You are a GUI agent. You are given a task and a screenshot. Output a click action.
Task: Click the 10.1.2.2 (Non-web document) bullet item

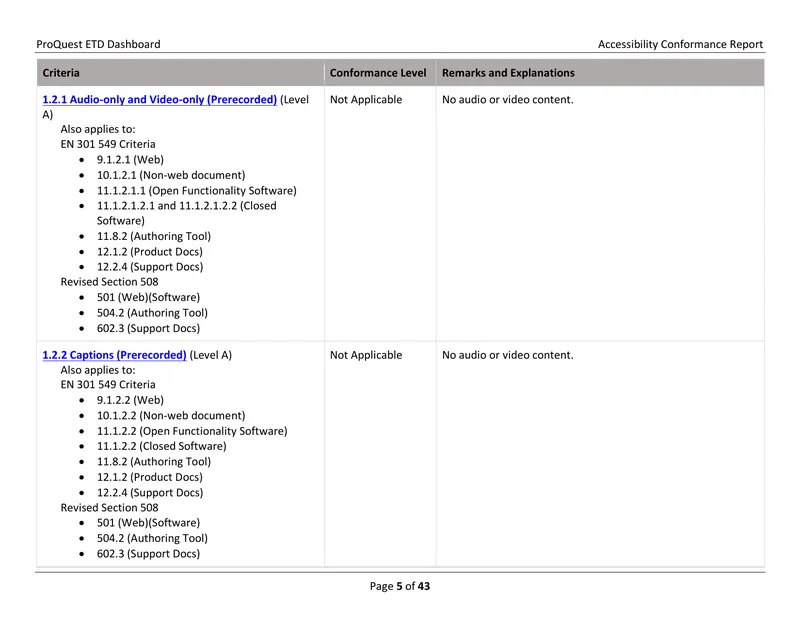171,416
